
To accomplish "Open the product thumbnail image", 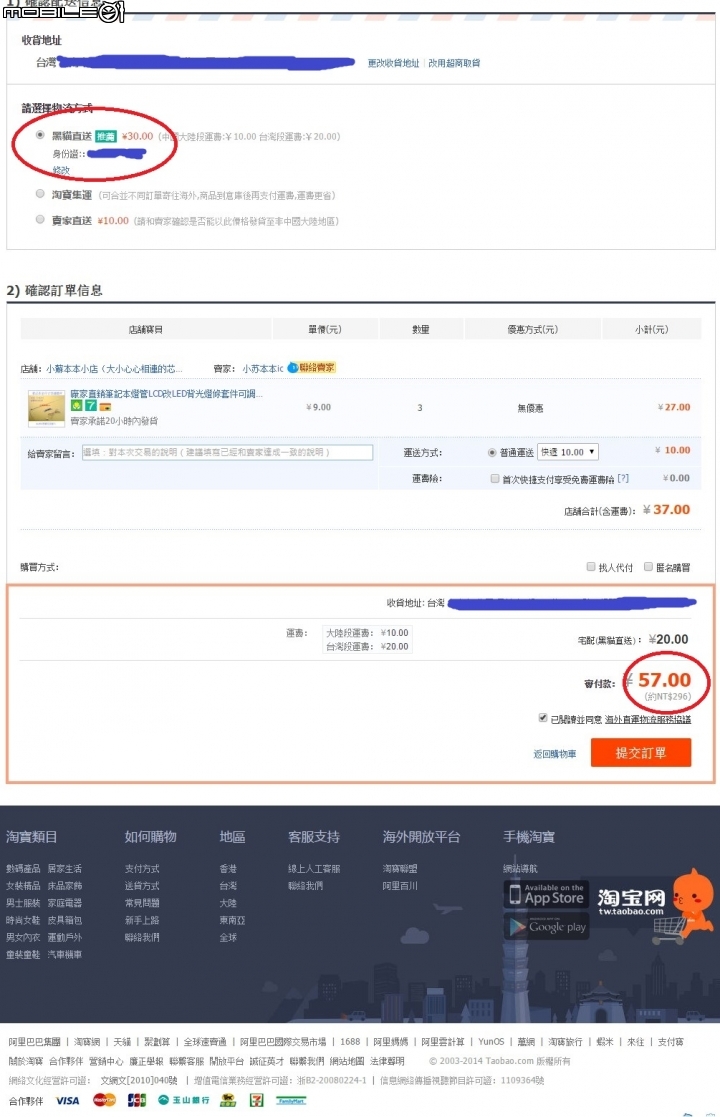I will pyautogui.click(x=46, y=408).
